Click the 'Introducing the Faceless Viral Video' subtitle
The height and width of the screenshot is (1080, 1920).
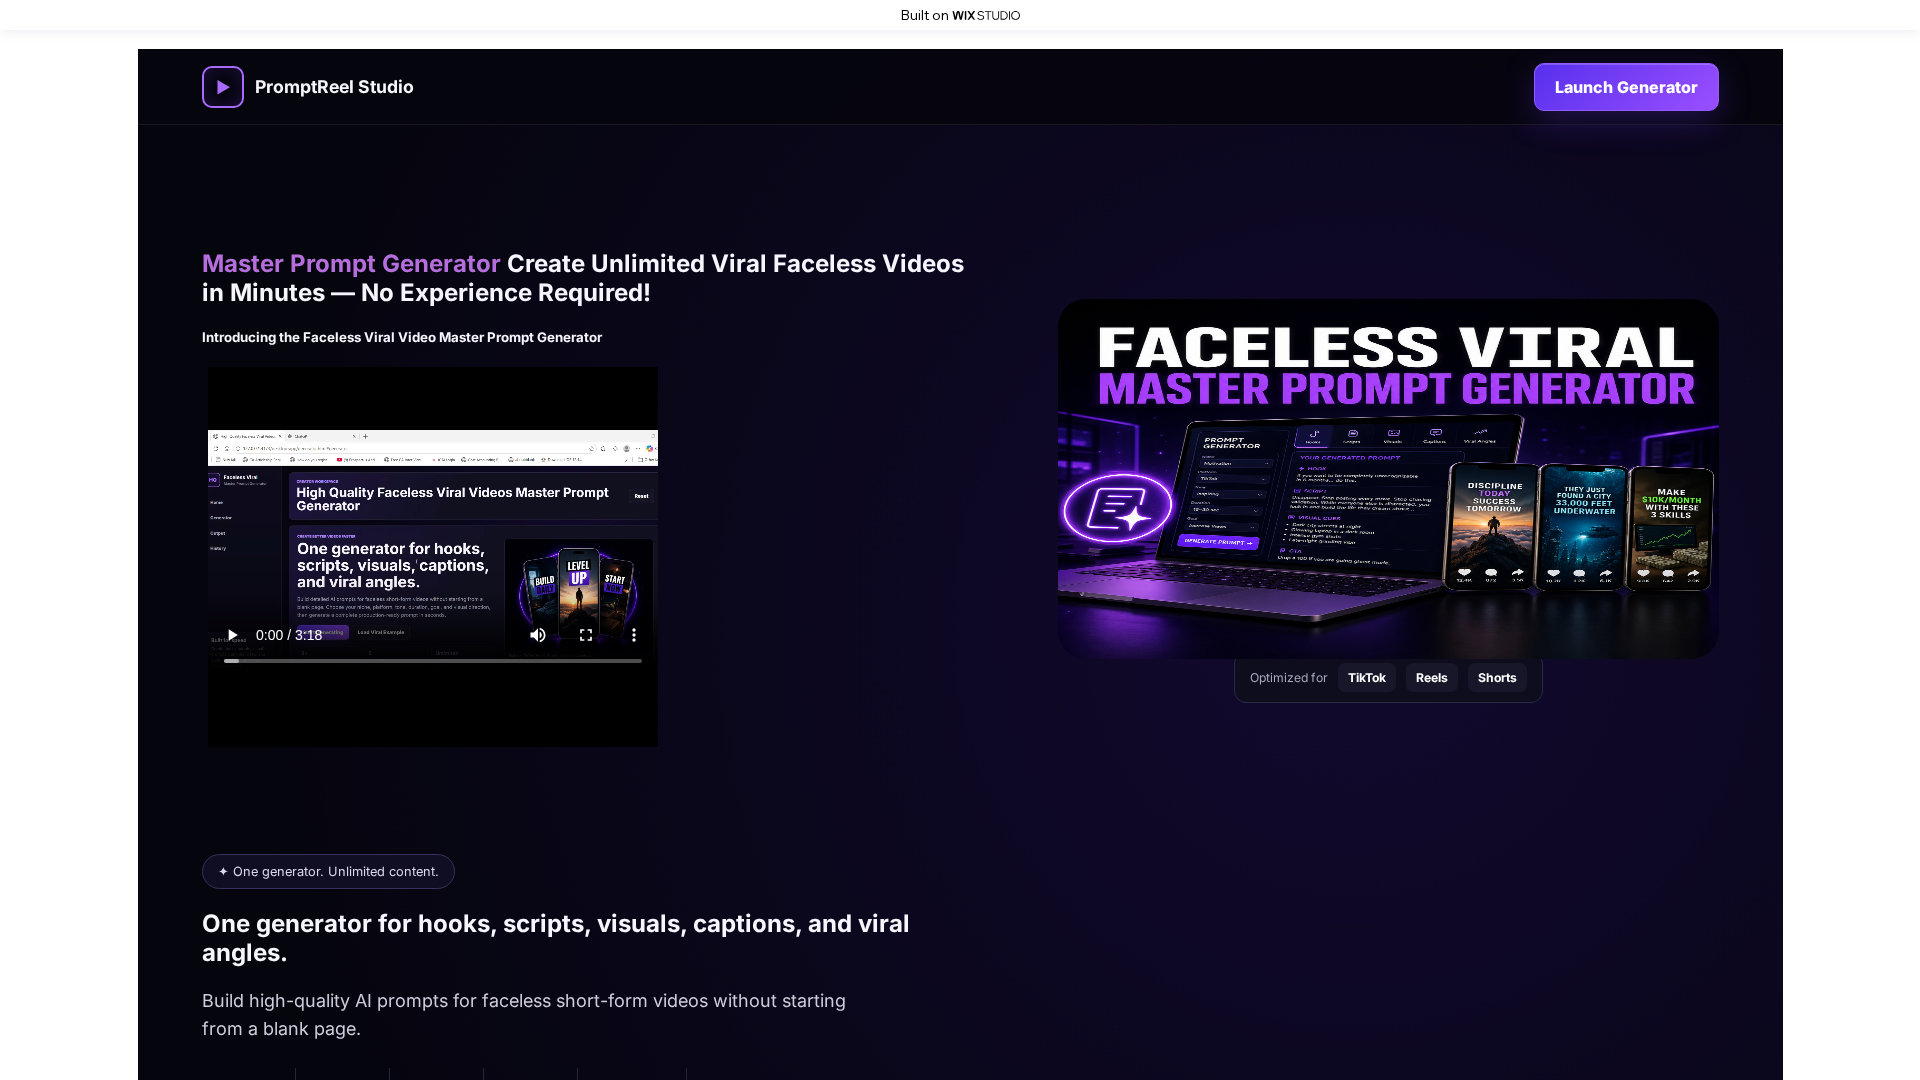tap(402, 338)
